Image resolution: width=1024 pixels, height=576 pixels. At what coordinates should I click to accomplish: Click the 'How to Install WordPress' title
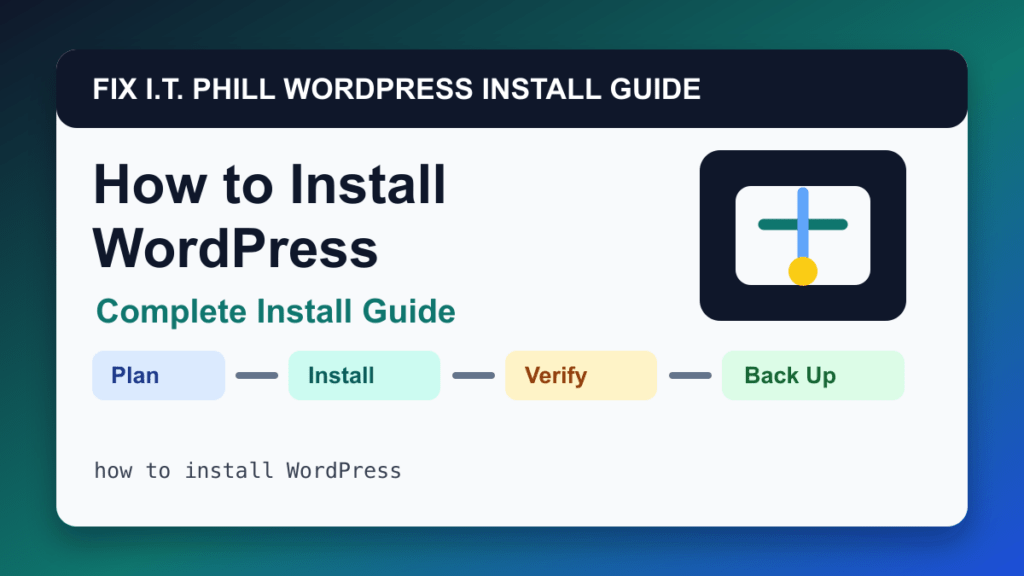[269, 216]
